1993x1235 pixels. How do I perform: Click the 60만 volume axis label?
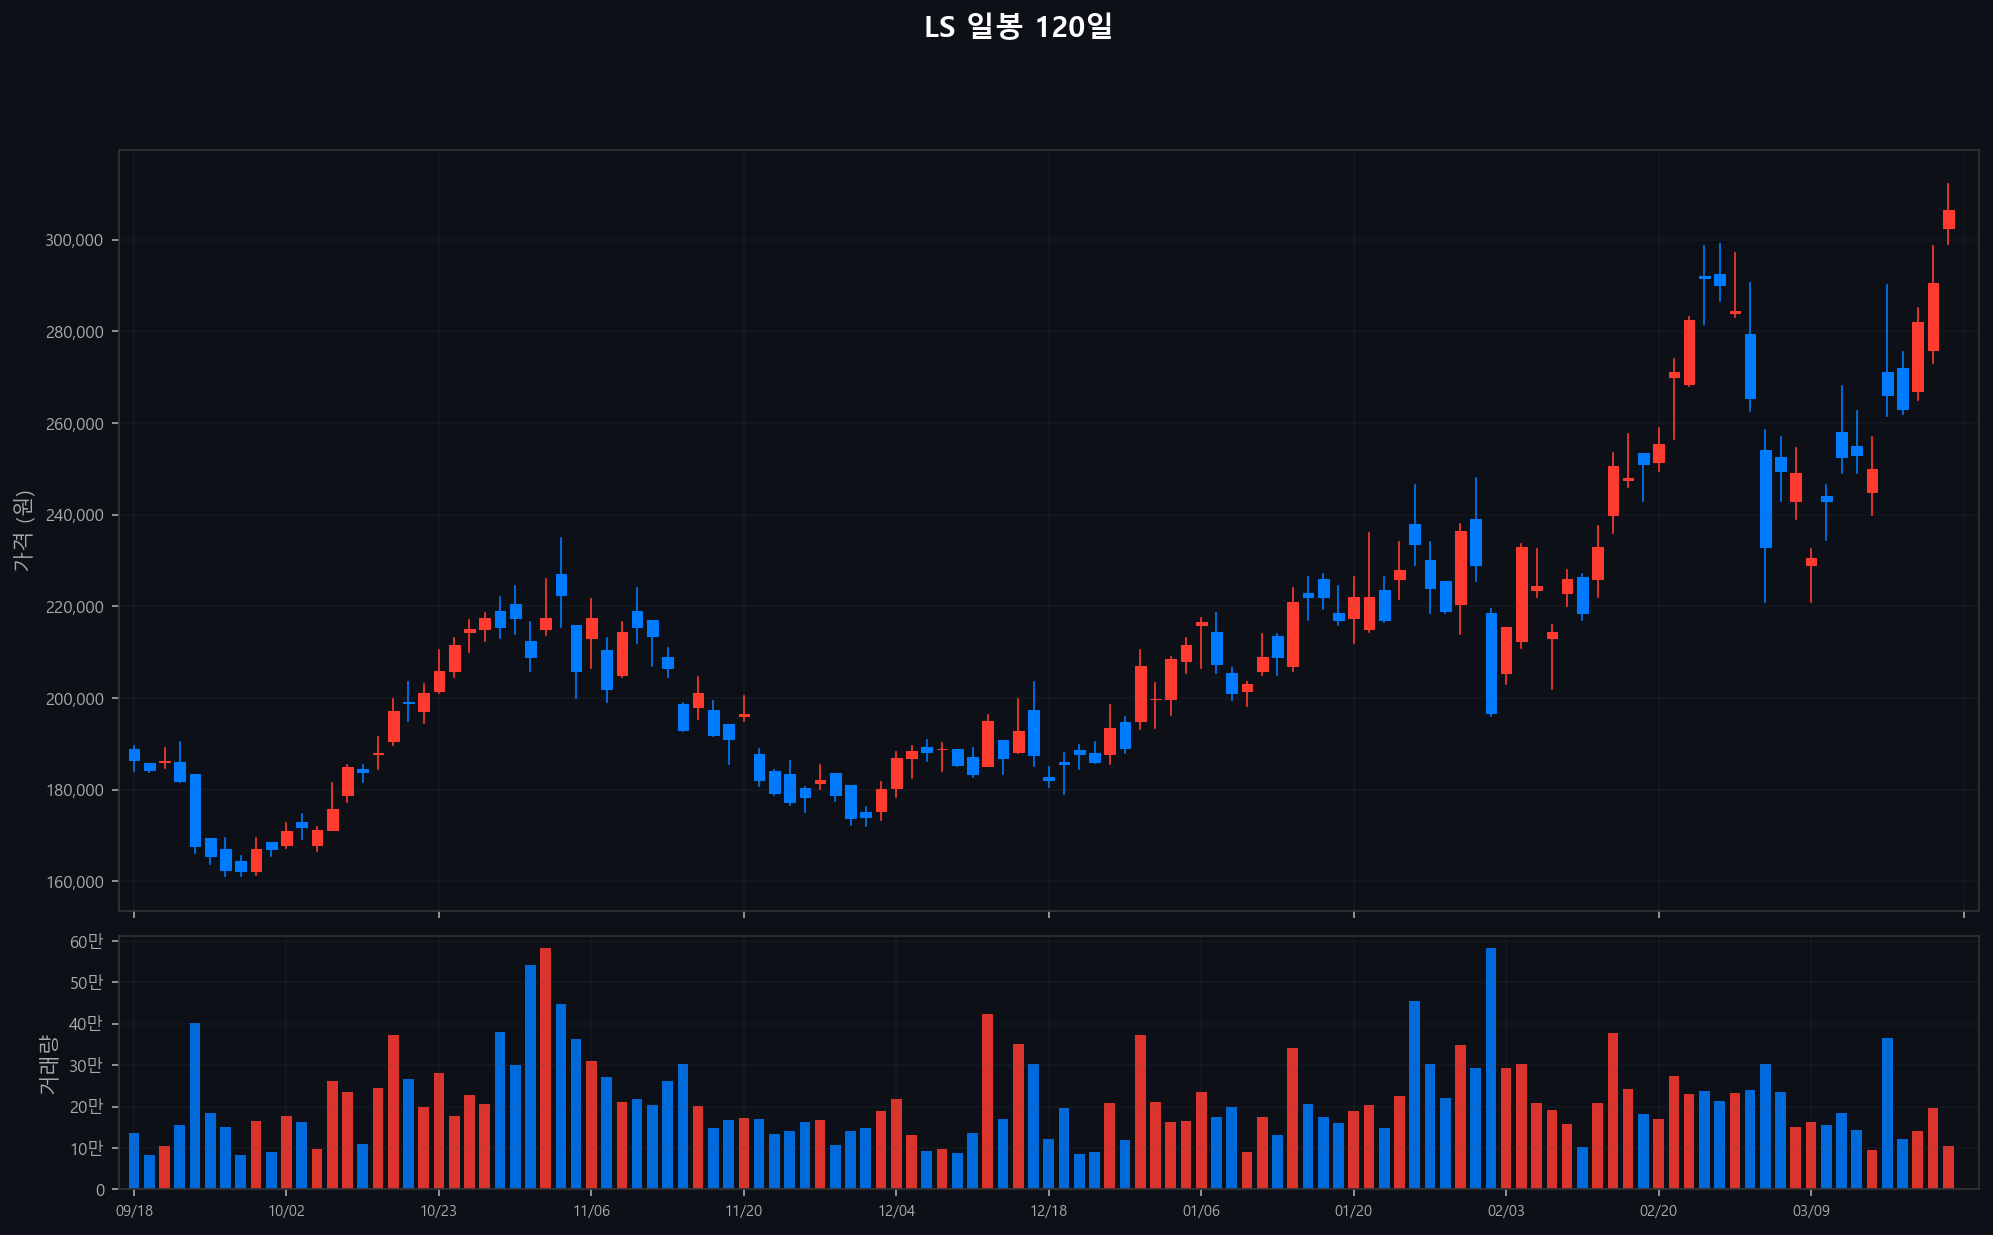[86, 941]
